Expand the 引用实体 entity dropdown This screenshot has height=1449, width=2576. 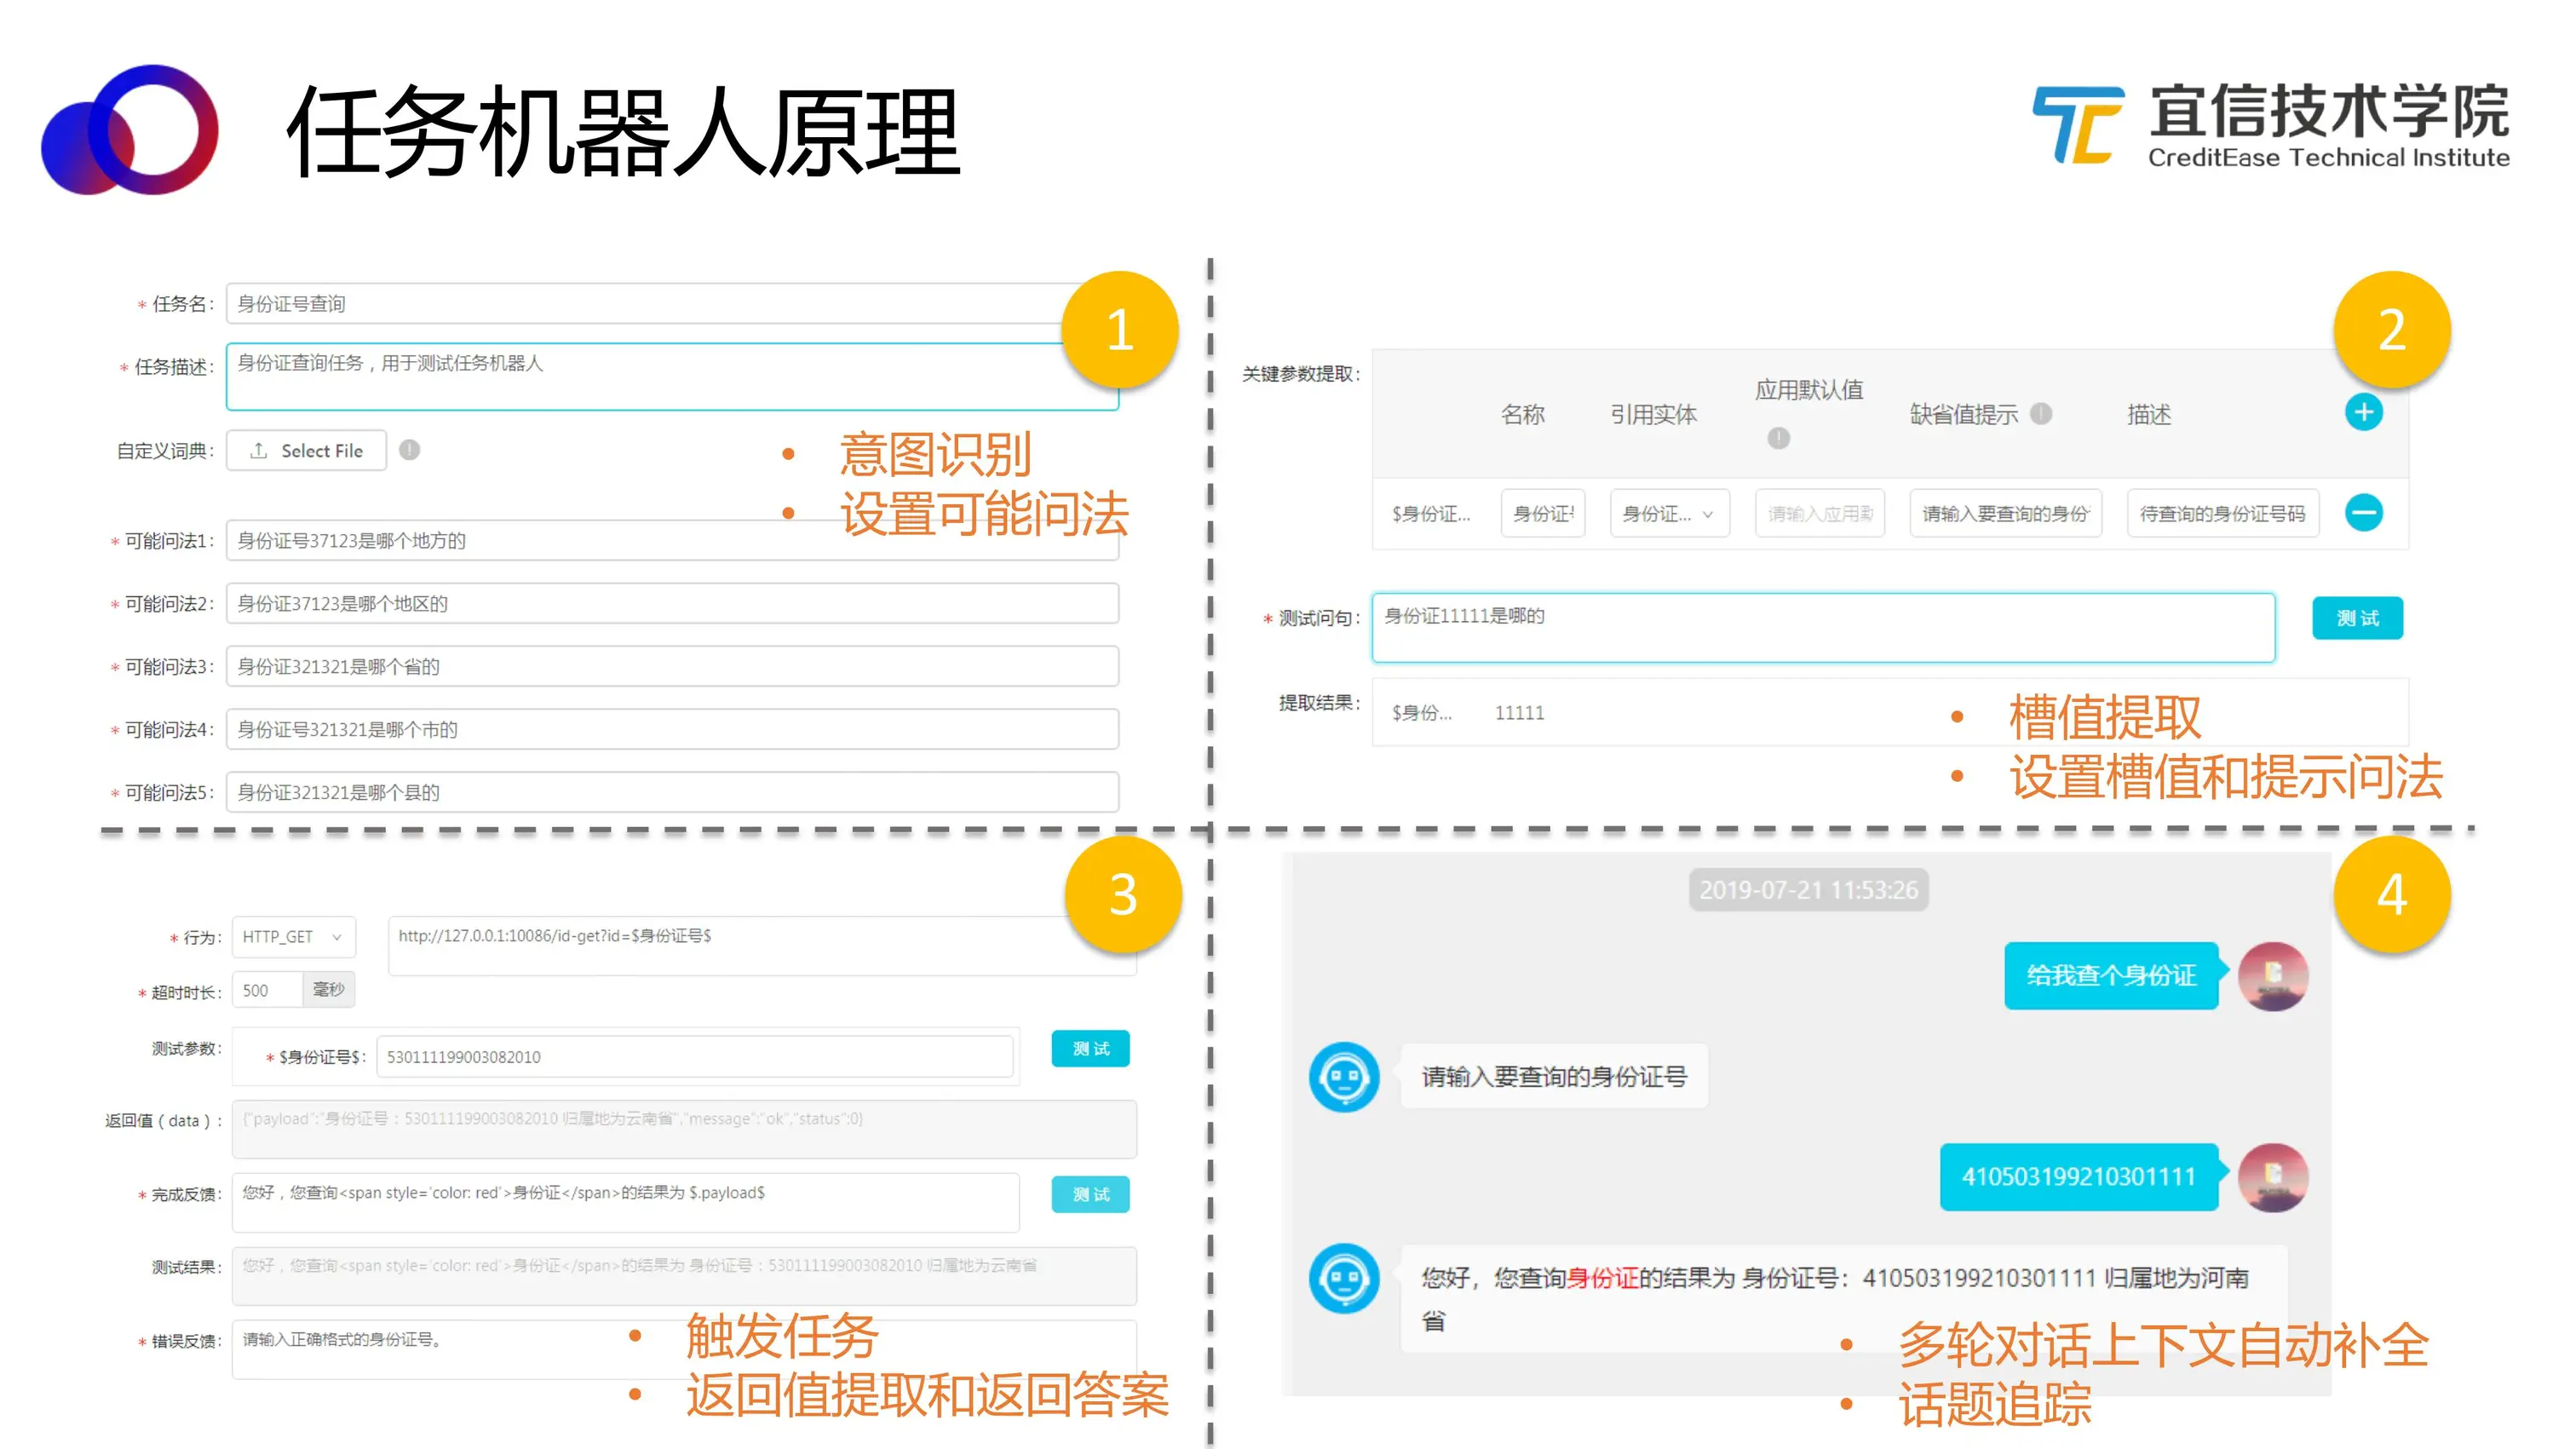[1668, 514]
